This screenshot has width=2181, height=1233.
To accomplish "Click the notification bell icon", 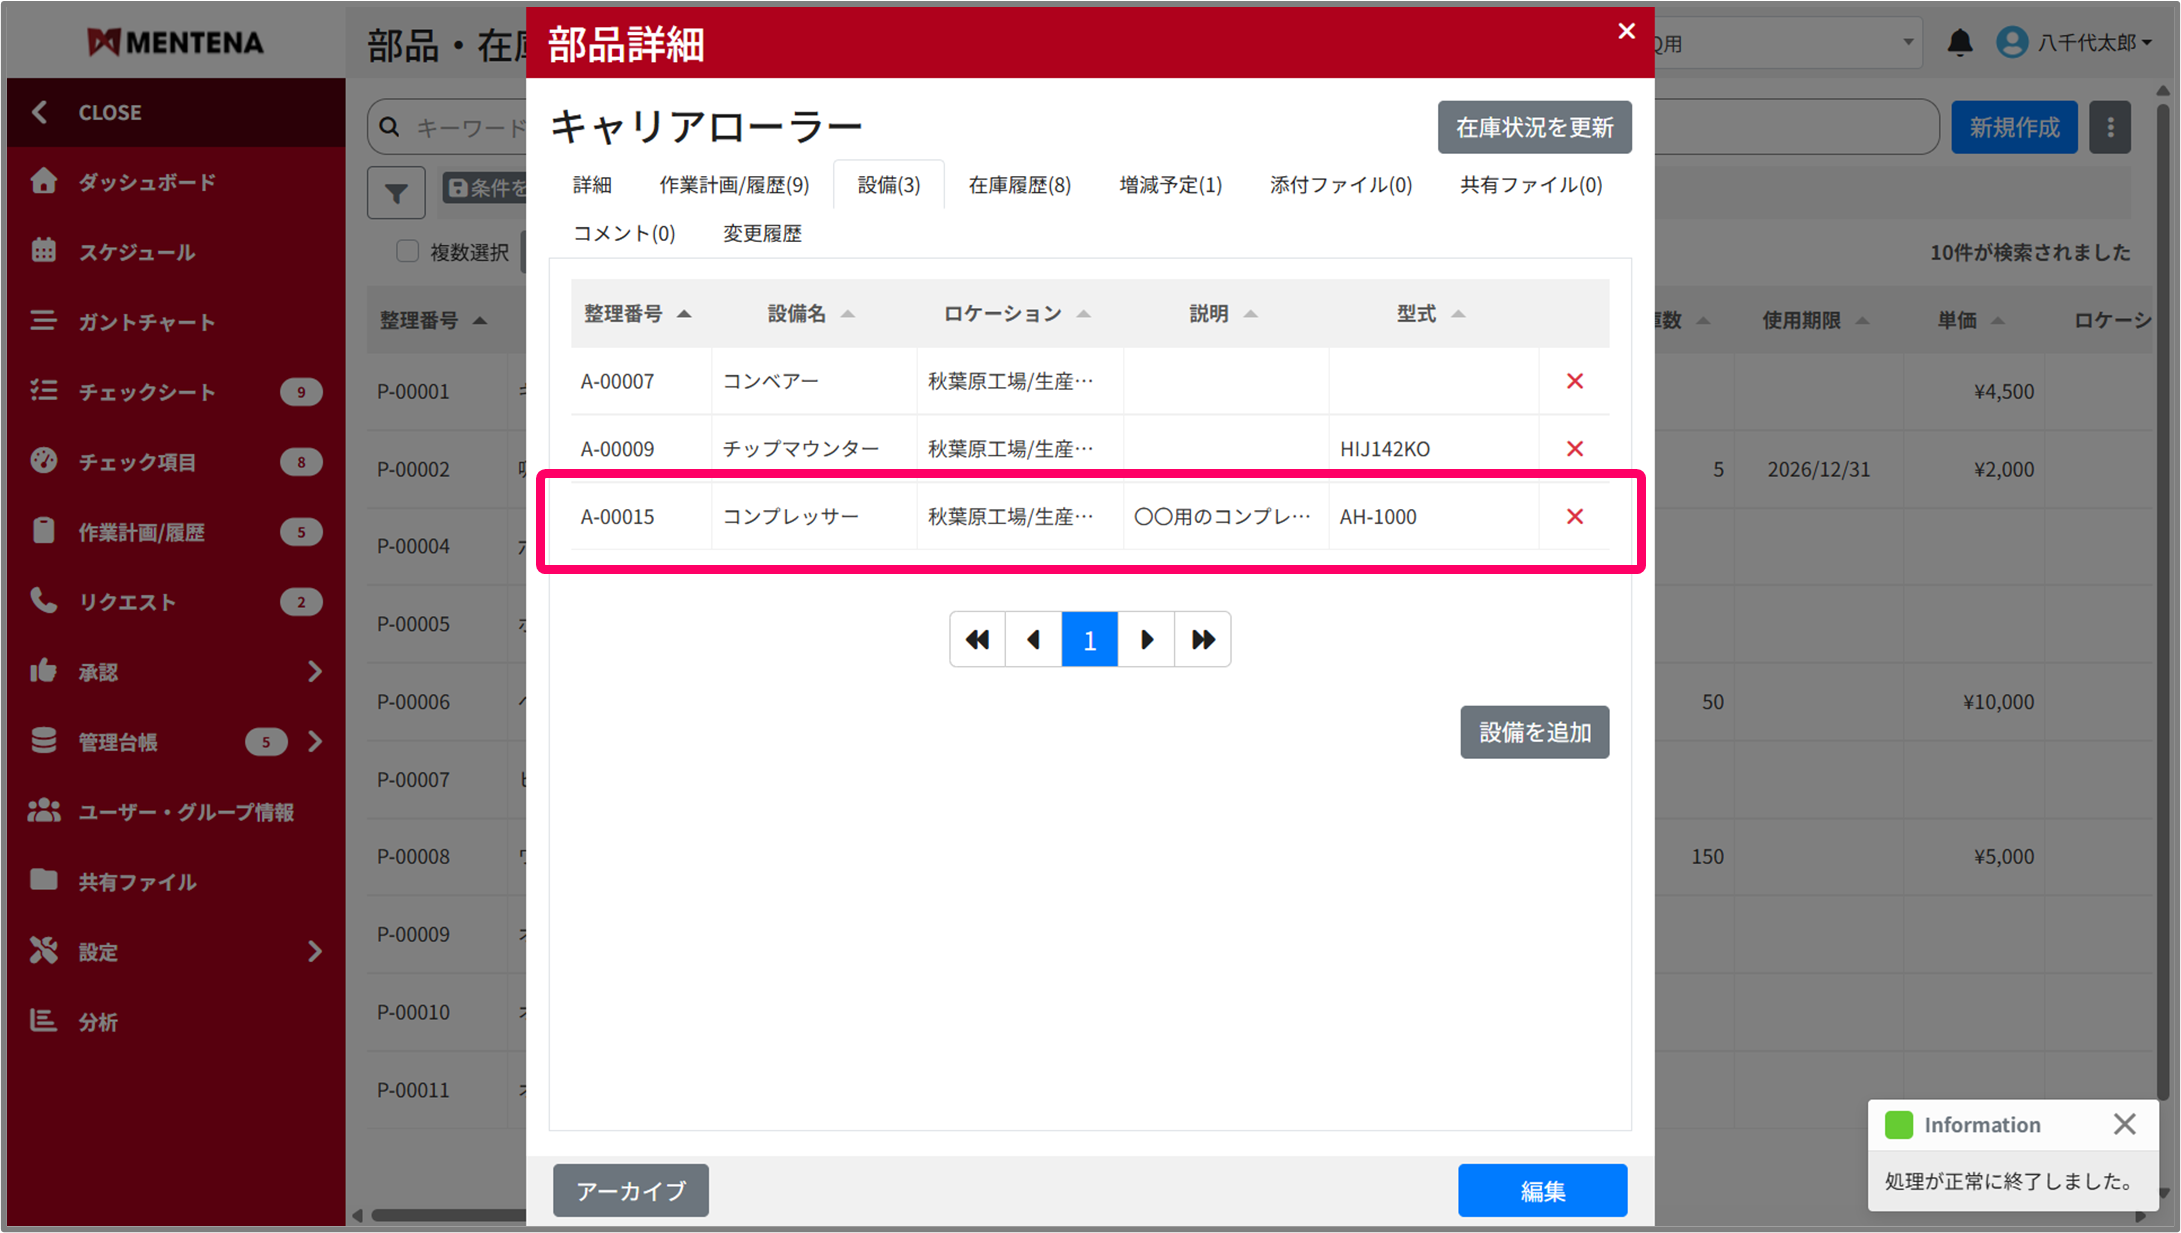I will (1959, 43).
